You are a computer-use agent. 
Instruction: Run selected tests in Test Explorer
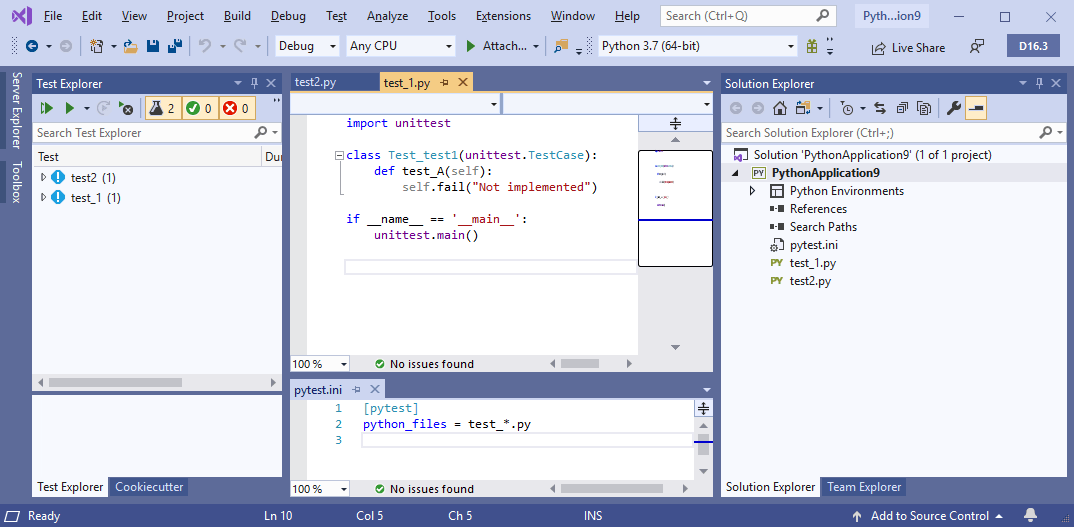[69, 108]
